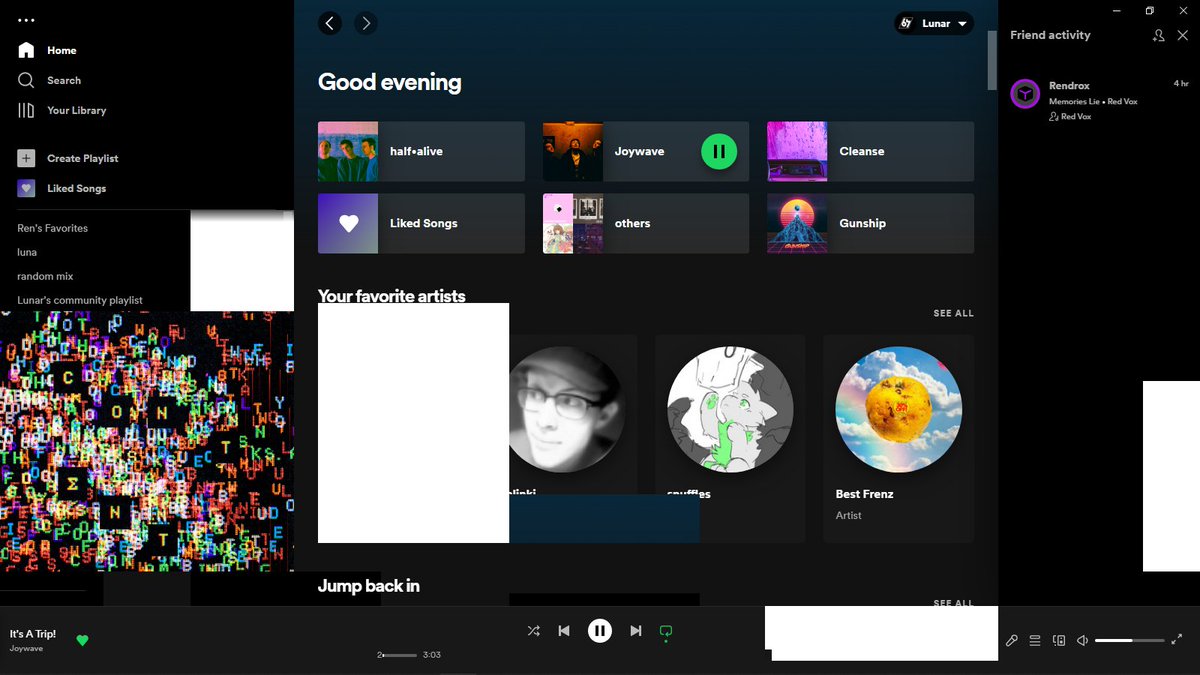
Task: Pause Joywave using green card button
Action: click(719, 152)
